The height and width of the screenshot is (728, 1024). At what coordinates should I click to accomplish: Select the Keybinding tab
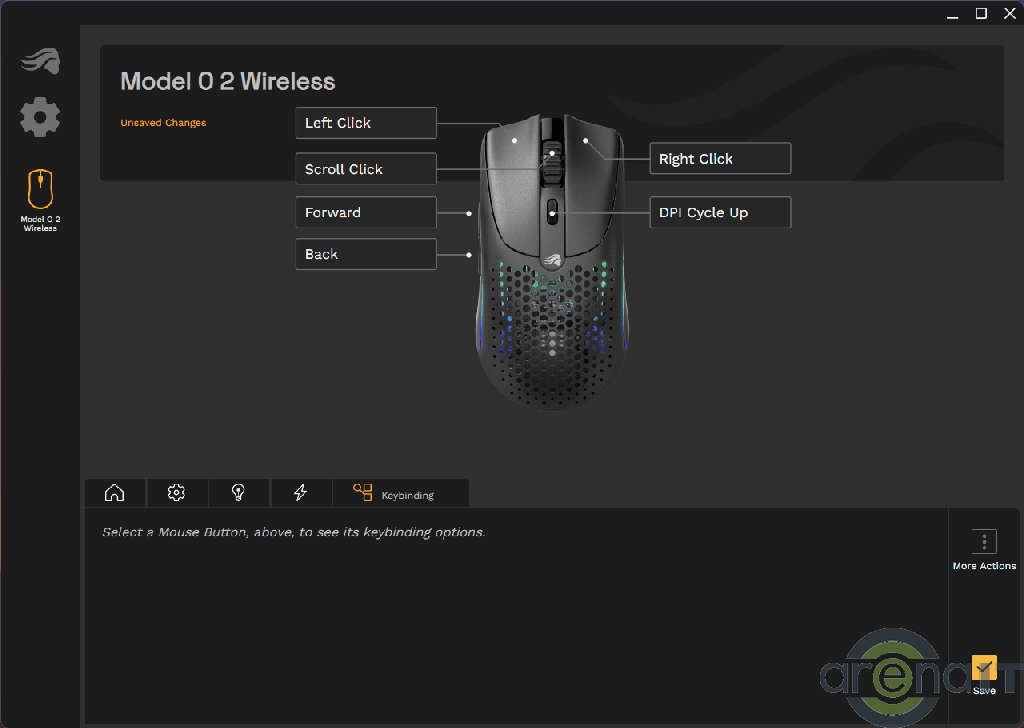pos(399,493)
